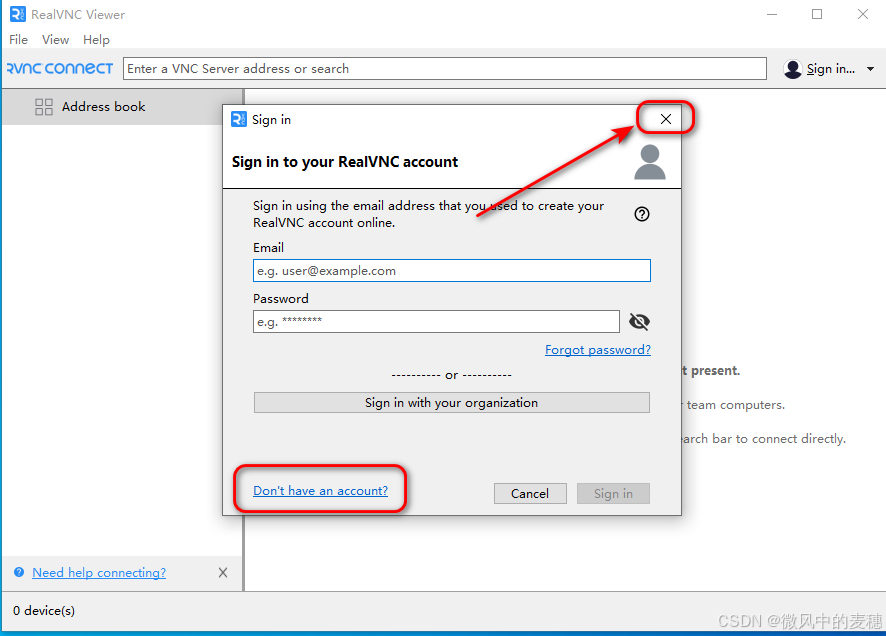Open the Forgot password link
This screenshot has height=636, width=886.
598,350
